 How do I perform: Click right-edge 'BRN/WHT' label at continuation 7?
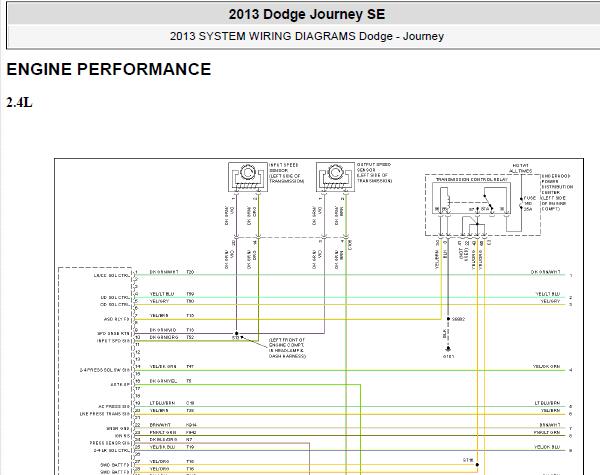550,425
